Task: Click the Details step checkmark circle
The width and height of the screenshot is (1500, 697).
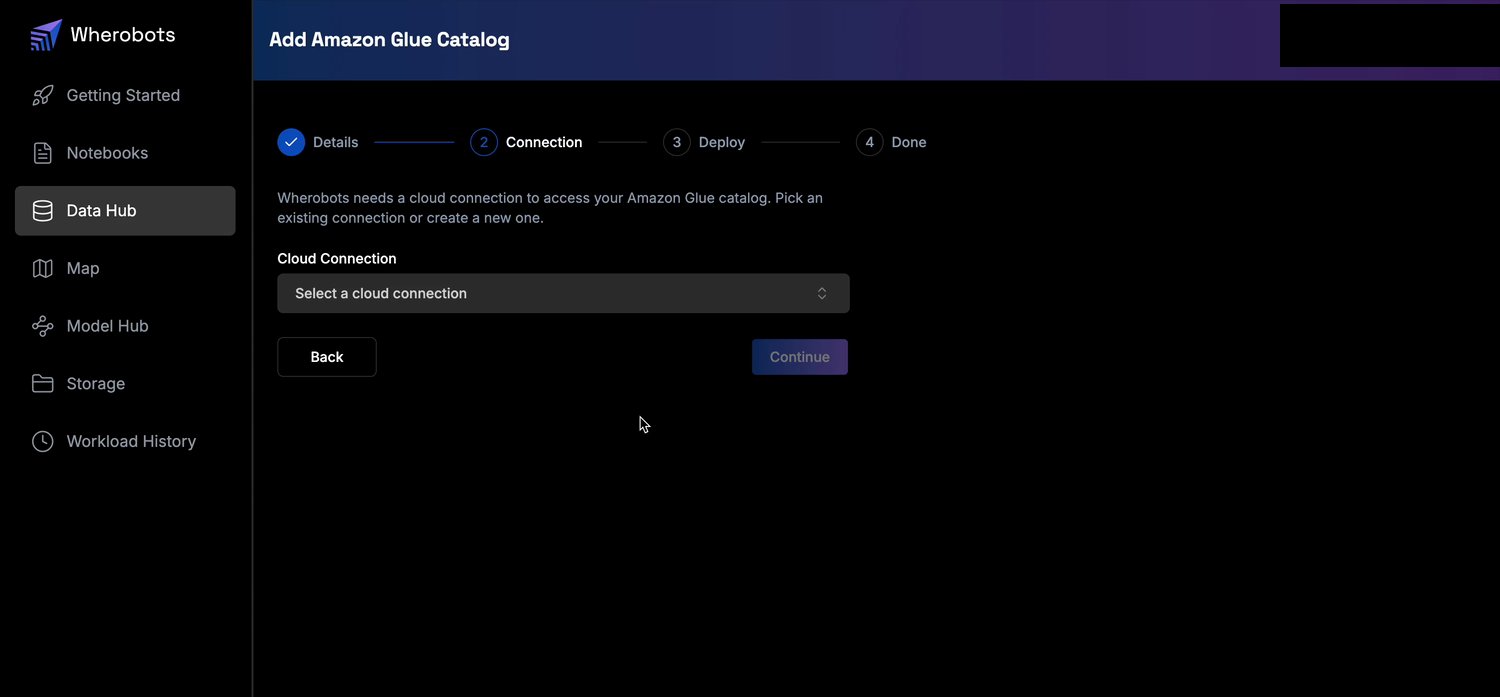Action: coord(291,142)
